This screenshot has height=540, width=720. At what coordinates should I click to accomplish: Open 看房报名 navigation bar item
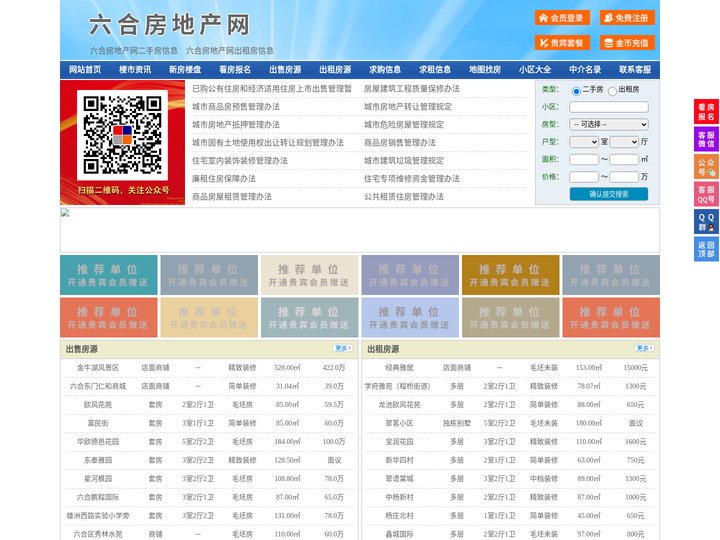click(x=235, y=70)
